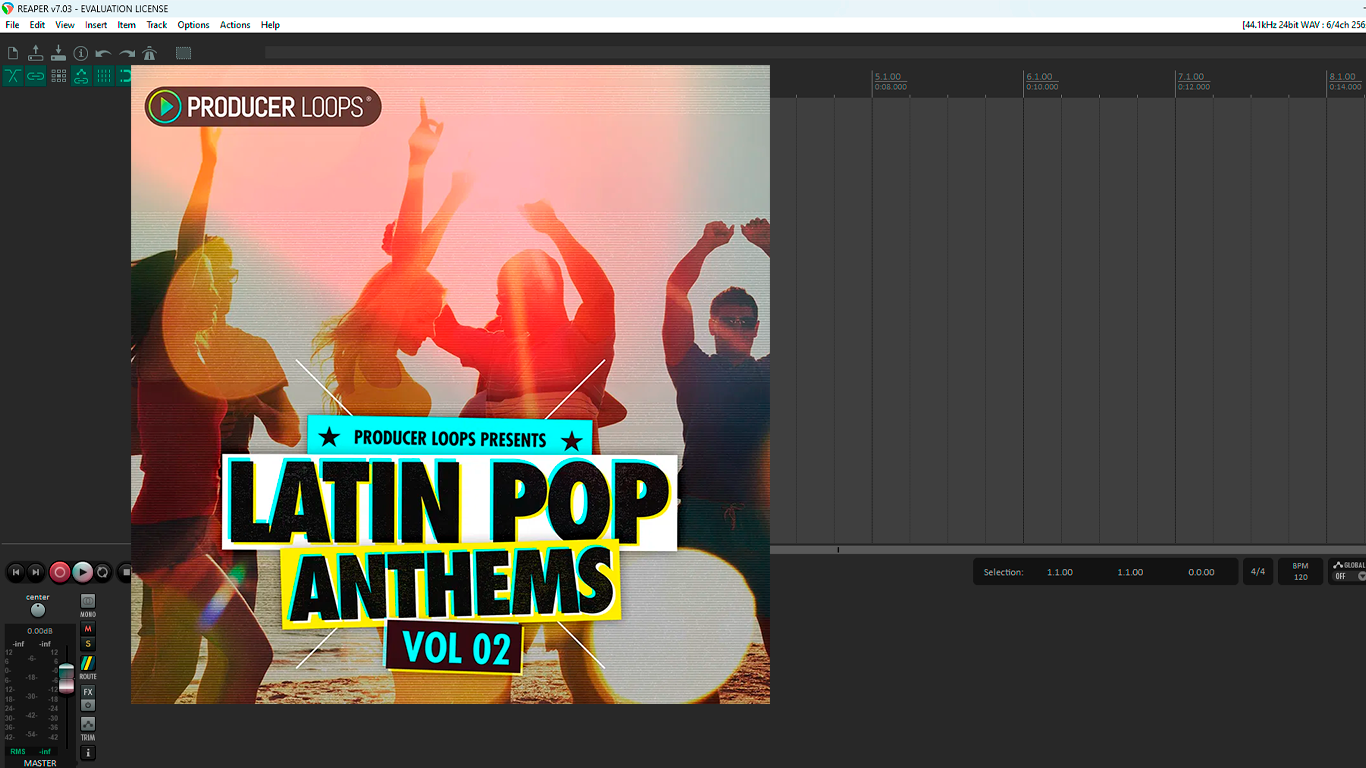This screenshot has width=1366, height=768.
Task: Click the dotted-square toolbar icon
Action: (183, 53)
